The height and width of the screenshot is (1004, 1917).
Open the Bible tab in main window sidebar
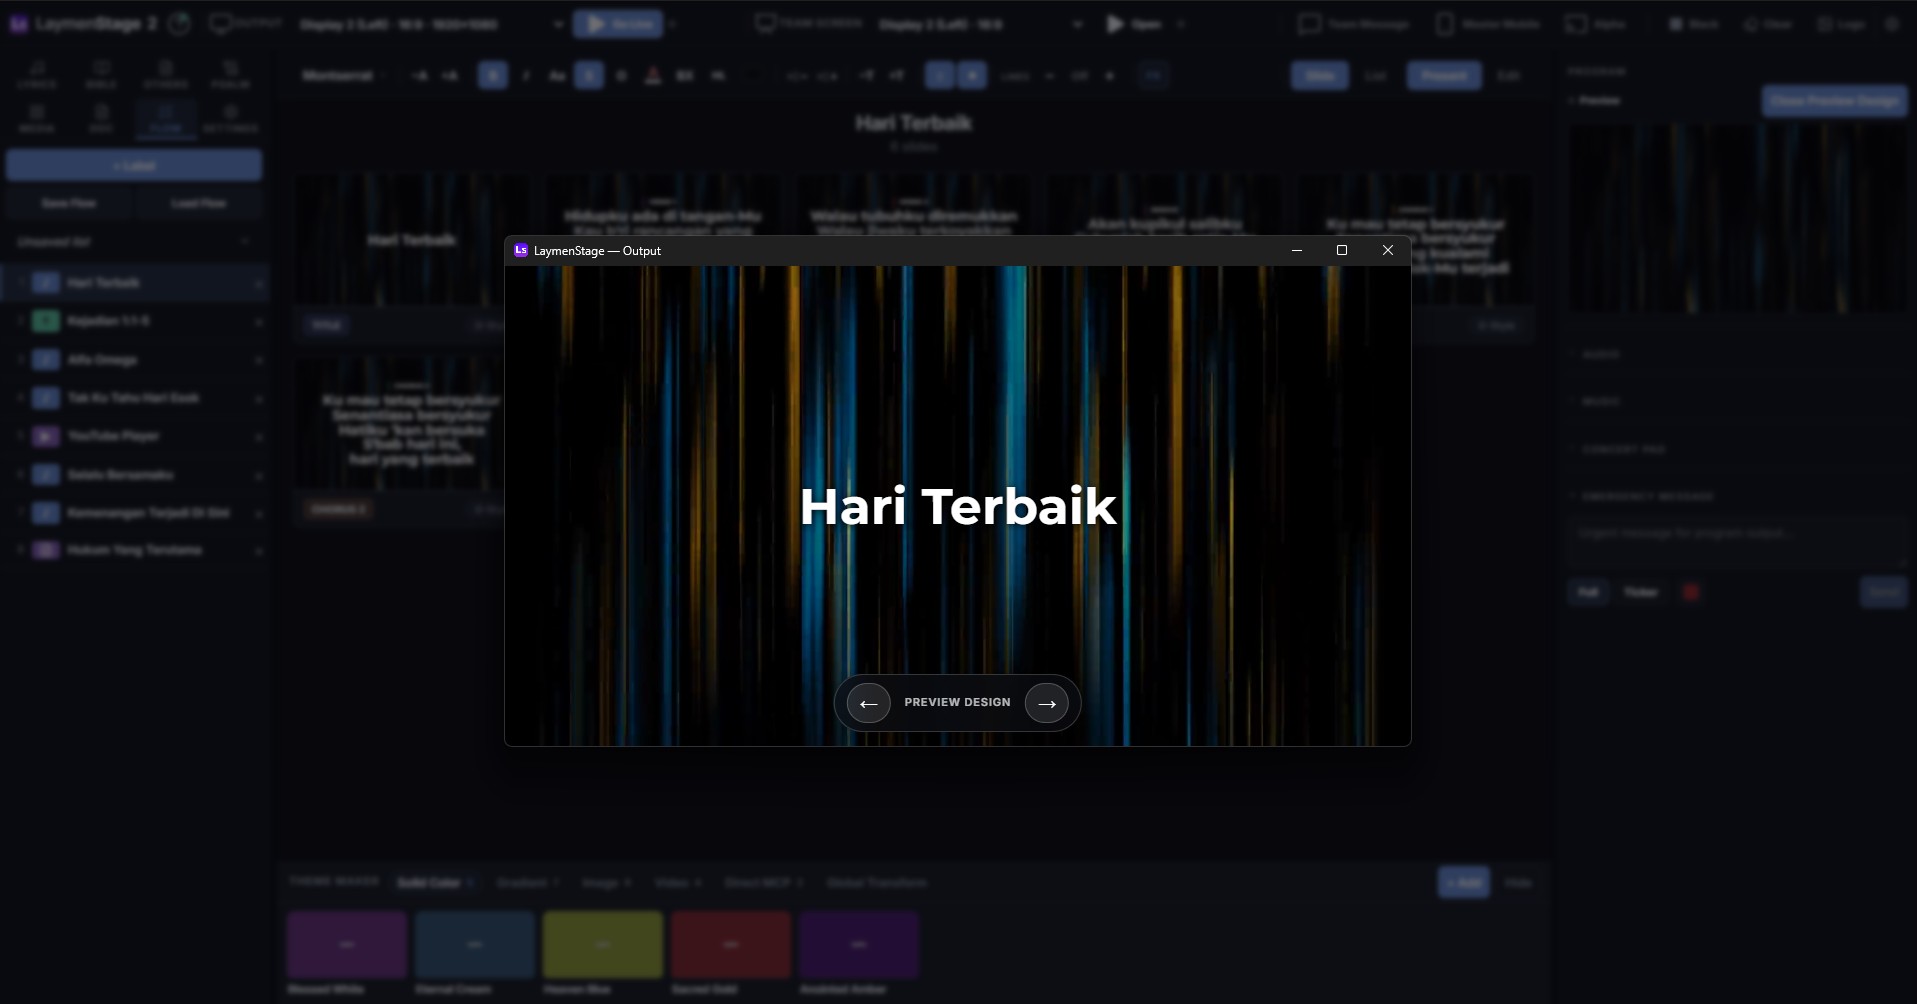point(101,75)
